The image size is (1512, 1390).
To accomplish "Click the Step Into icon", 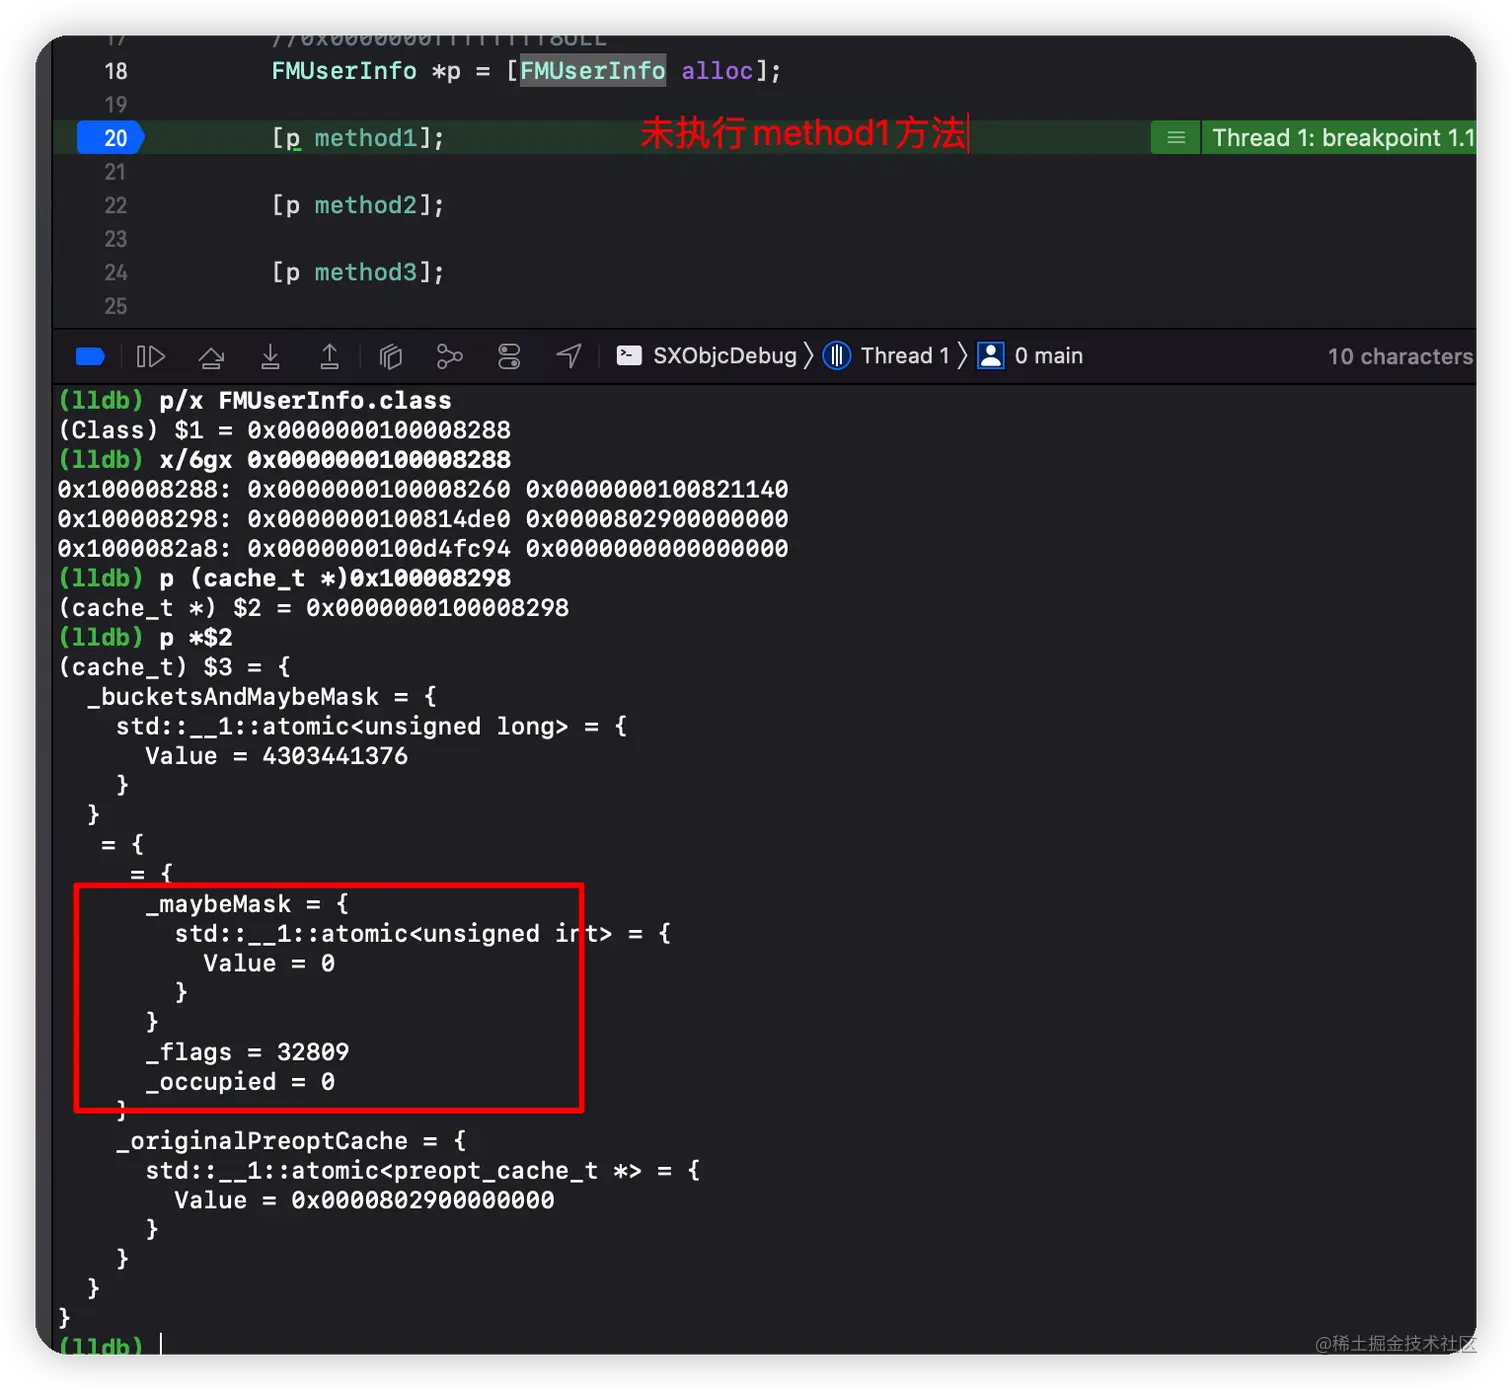I will 270,357.
